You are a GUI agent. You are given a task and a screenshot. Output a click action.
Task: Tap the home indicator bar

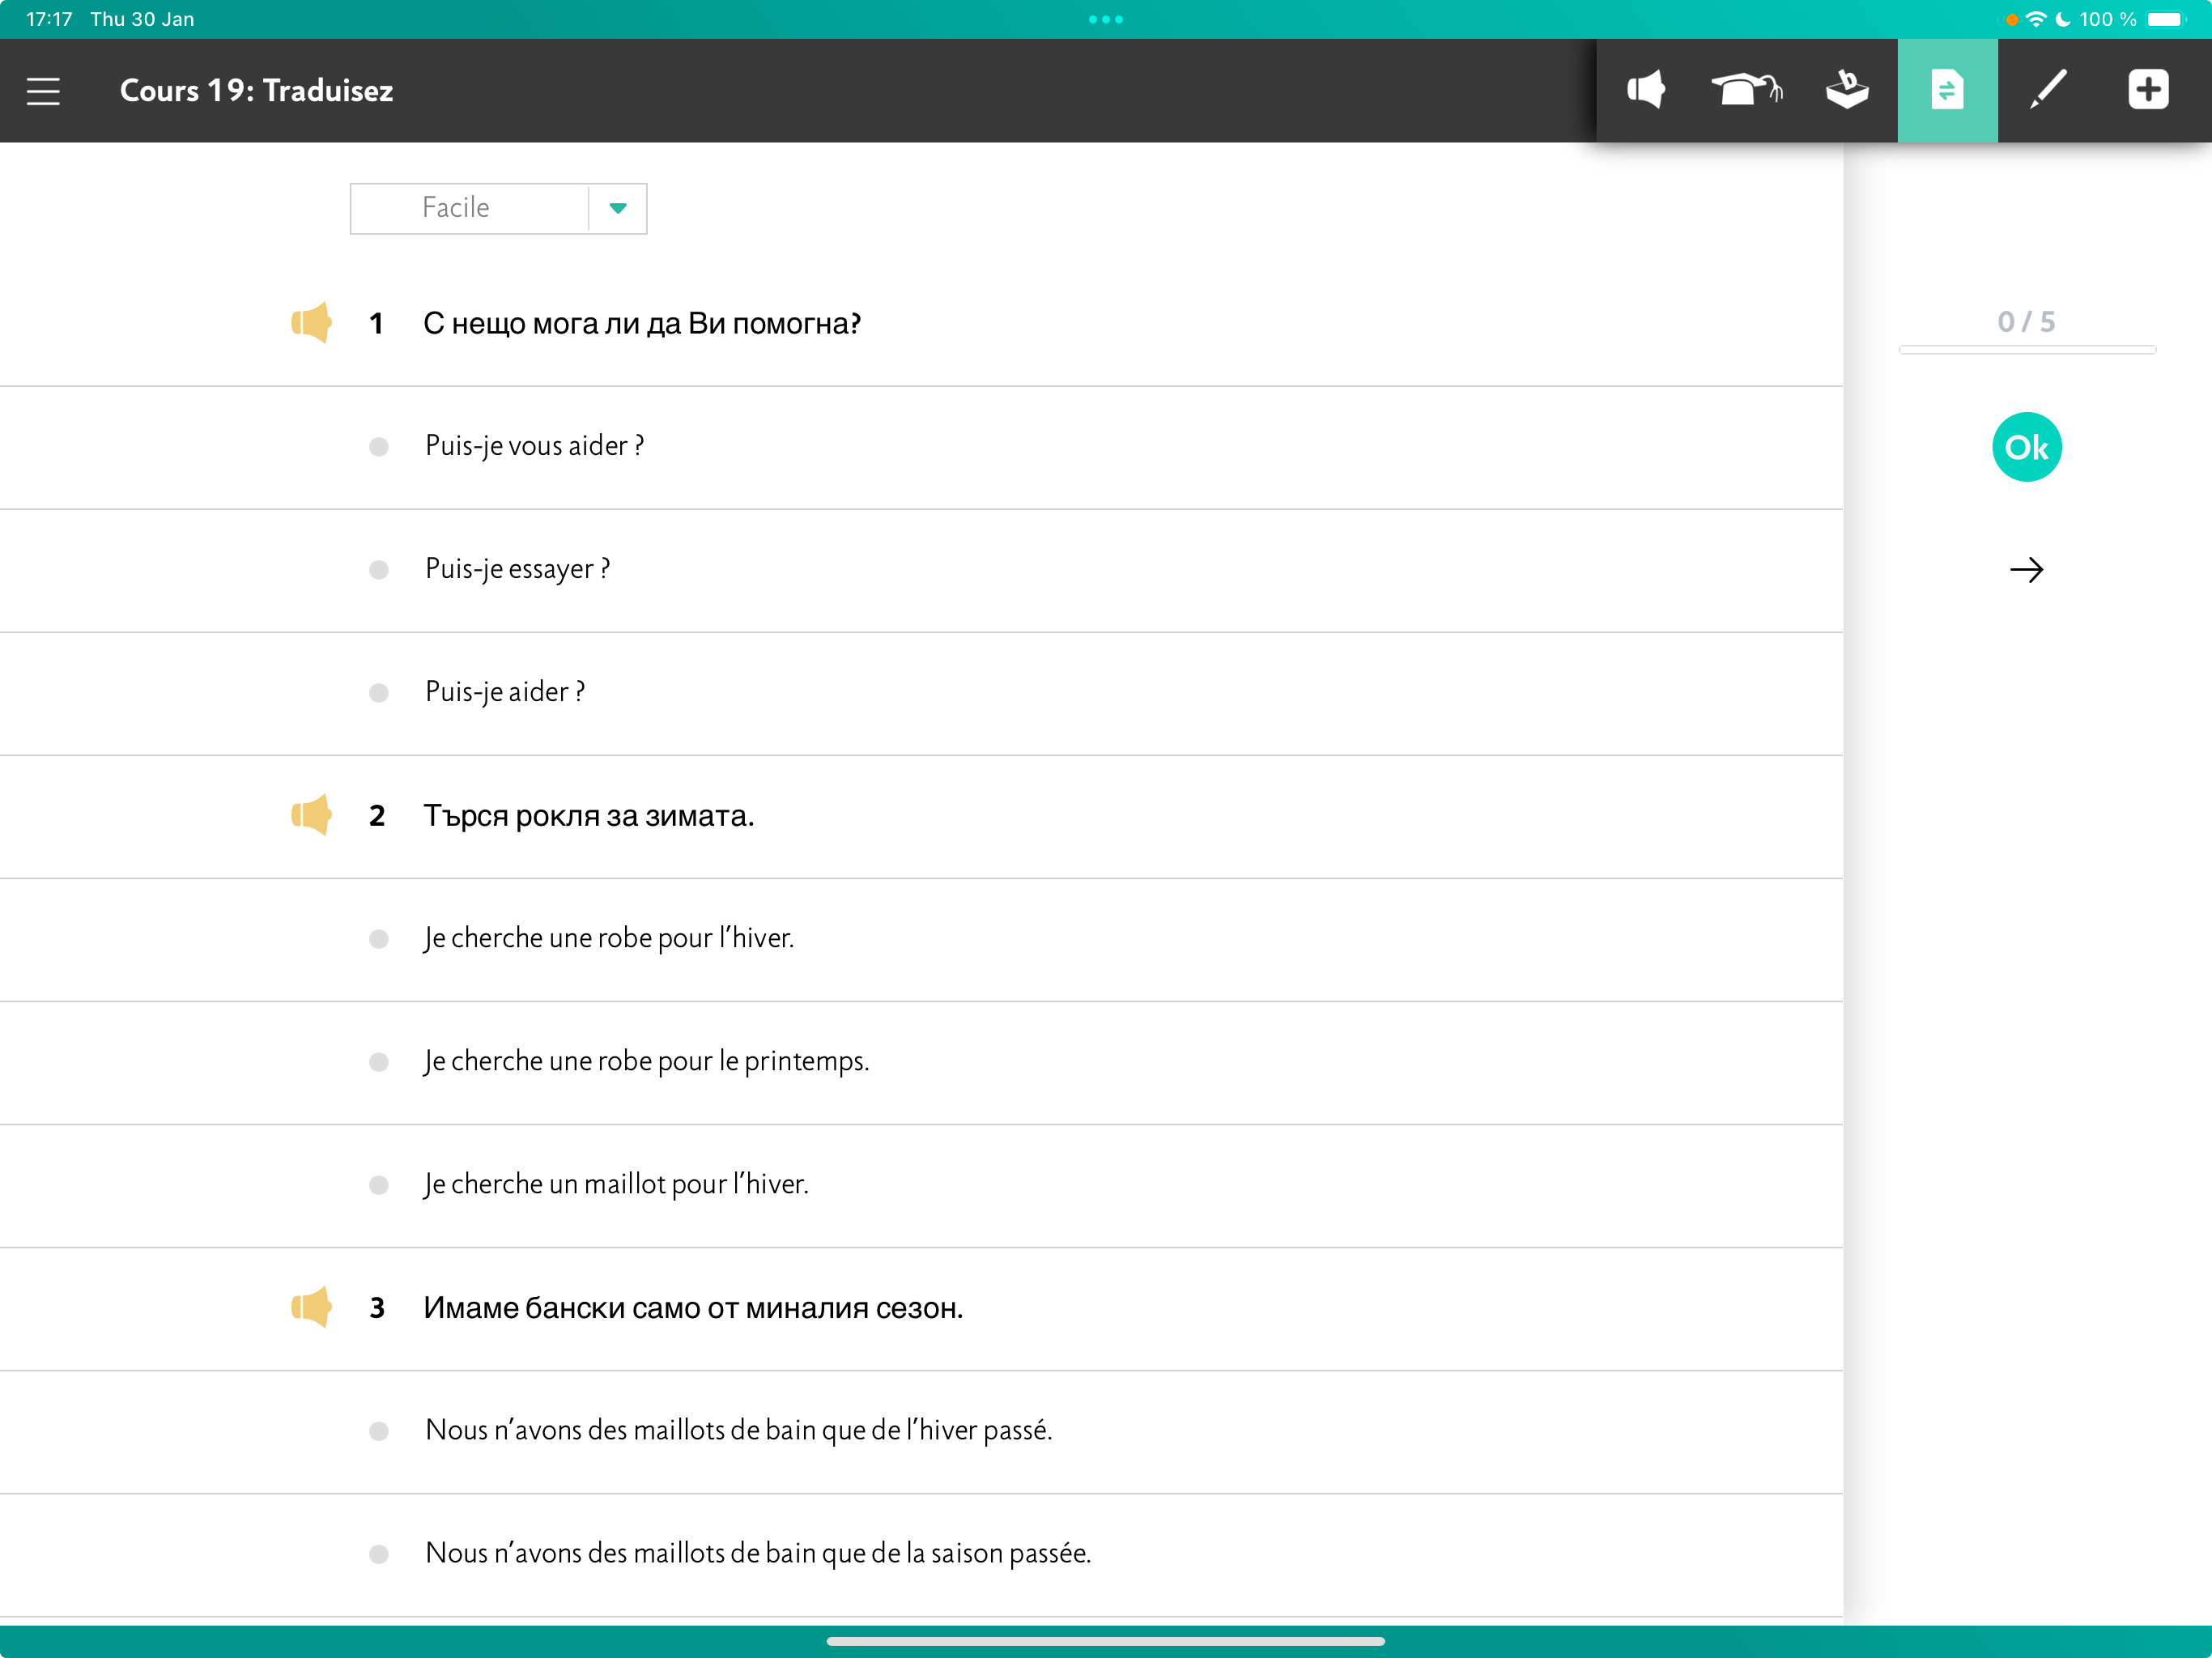click(1106, 1641)
